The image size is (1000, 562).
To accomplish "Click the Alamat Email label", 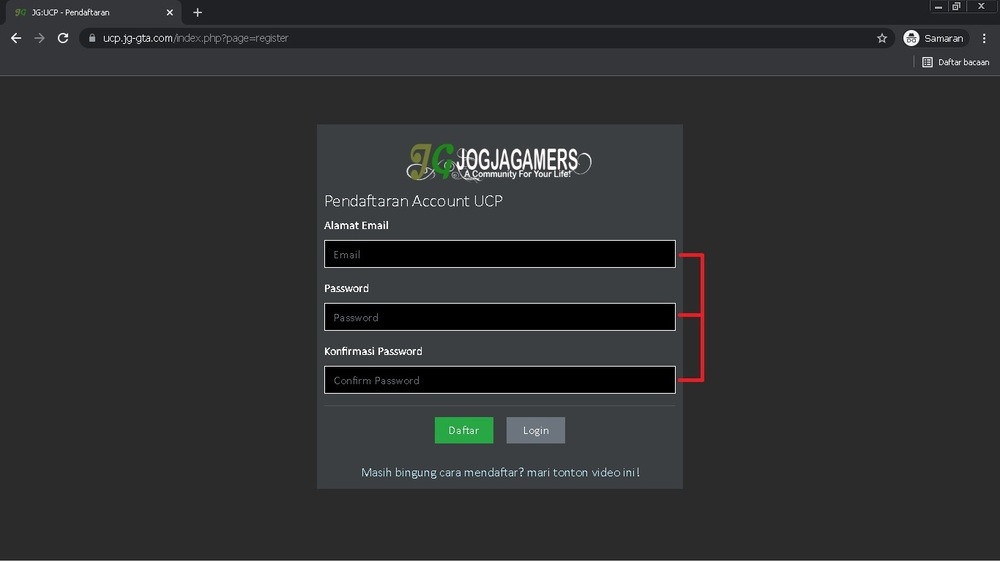I will (x=356, y=225).
